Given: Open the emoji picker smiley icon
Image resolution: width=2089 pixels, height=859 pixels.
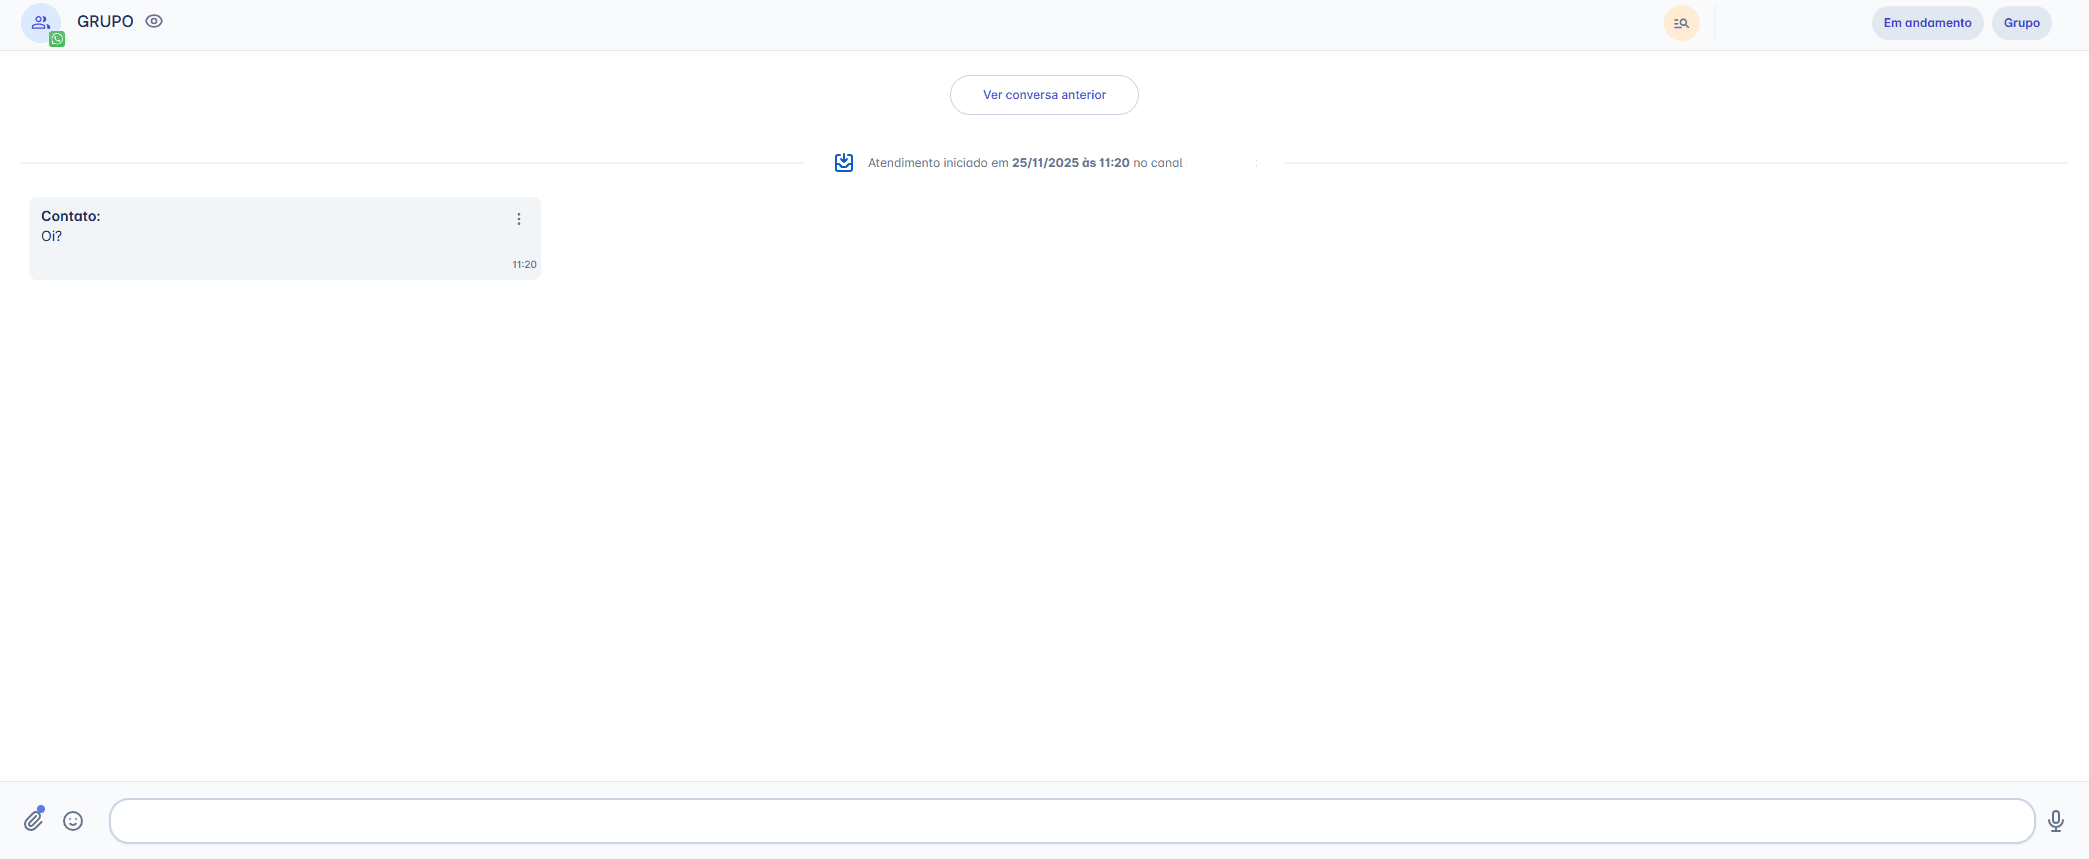Looking at the screenshot, I should click(73, 821).
